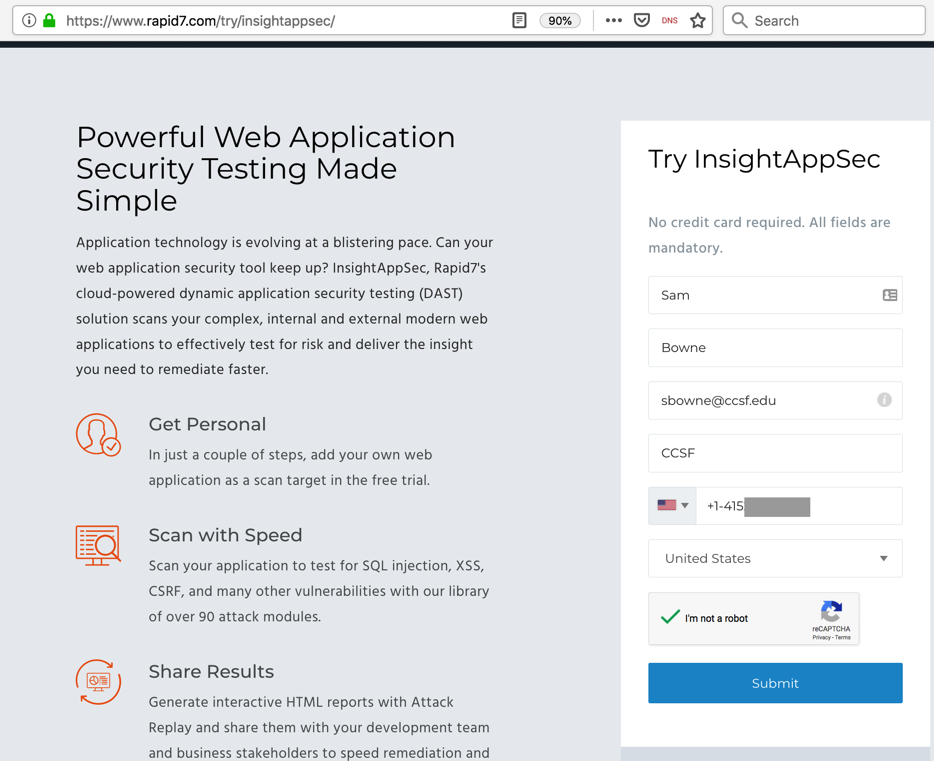Viewport: 934px width, 761px height.
Task: Save page to Pocket icon
Action: pyautogui.click(x=642, y=20)
